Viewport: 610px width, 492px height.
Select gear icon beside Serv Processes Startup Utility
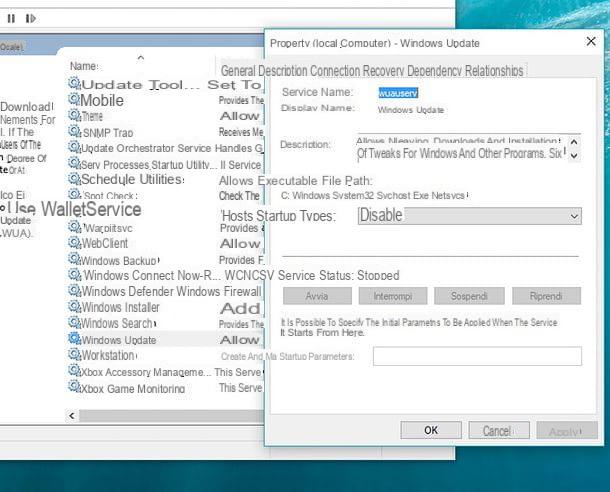(x=74, y=163)
